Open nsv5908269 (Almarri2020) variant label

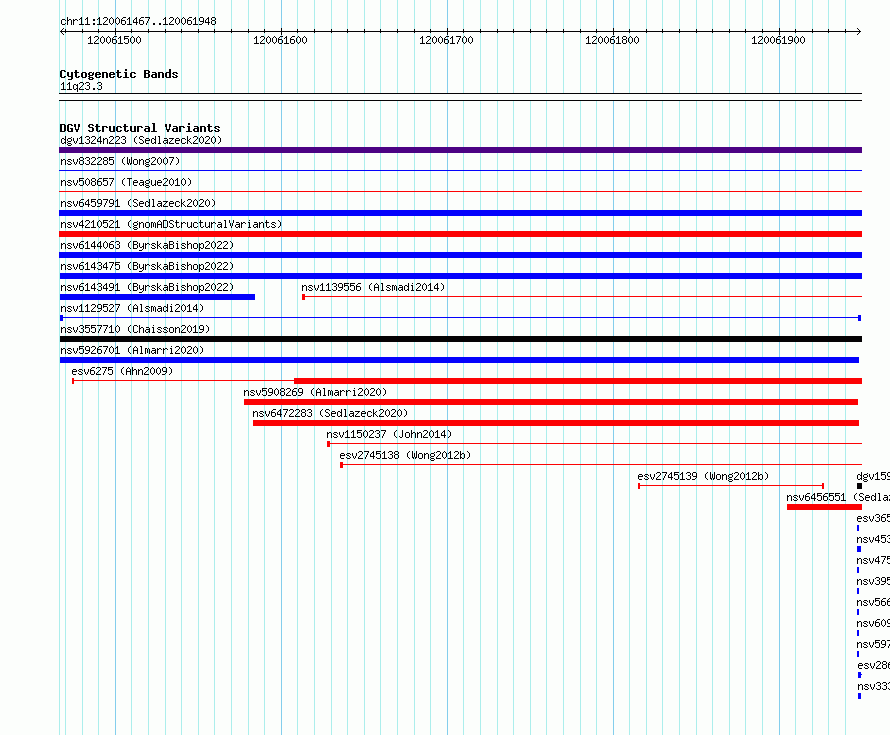click(315, 392)
